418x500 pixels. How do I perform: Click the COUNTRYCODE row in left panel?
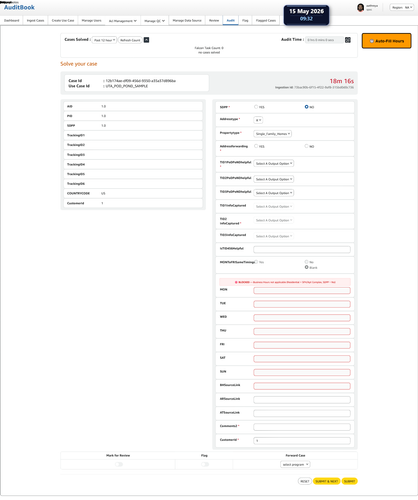pos(133,193)
